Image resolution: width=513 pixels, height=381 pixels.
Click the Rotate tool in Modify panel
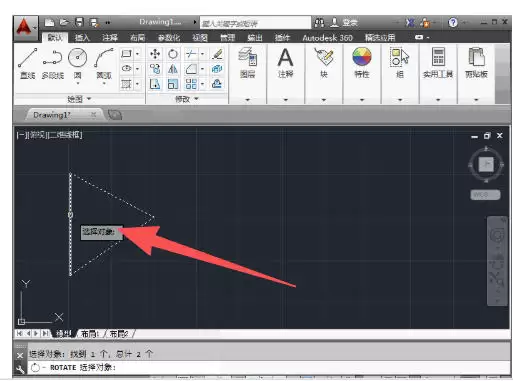(173, 54)
